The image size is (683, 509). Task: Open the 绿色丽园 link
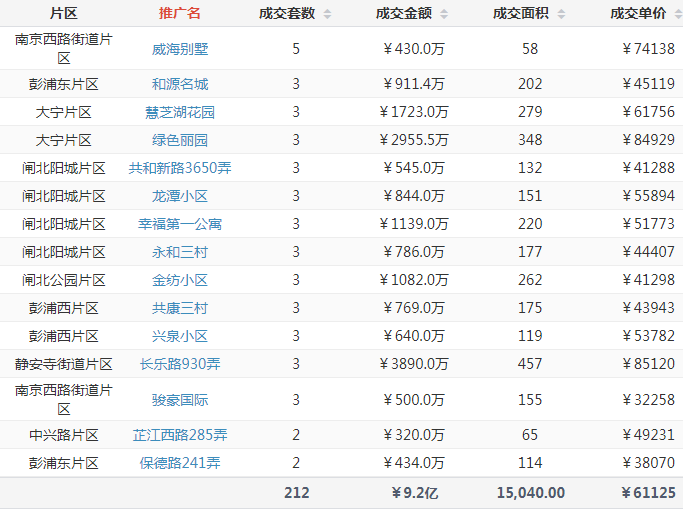point(180,140)
